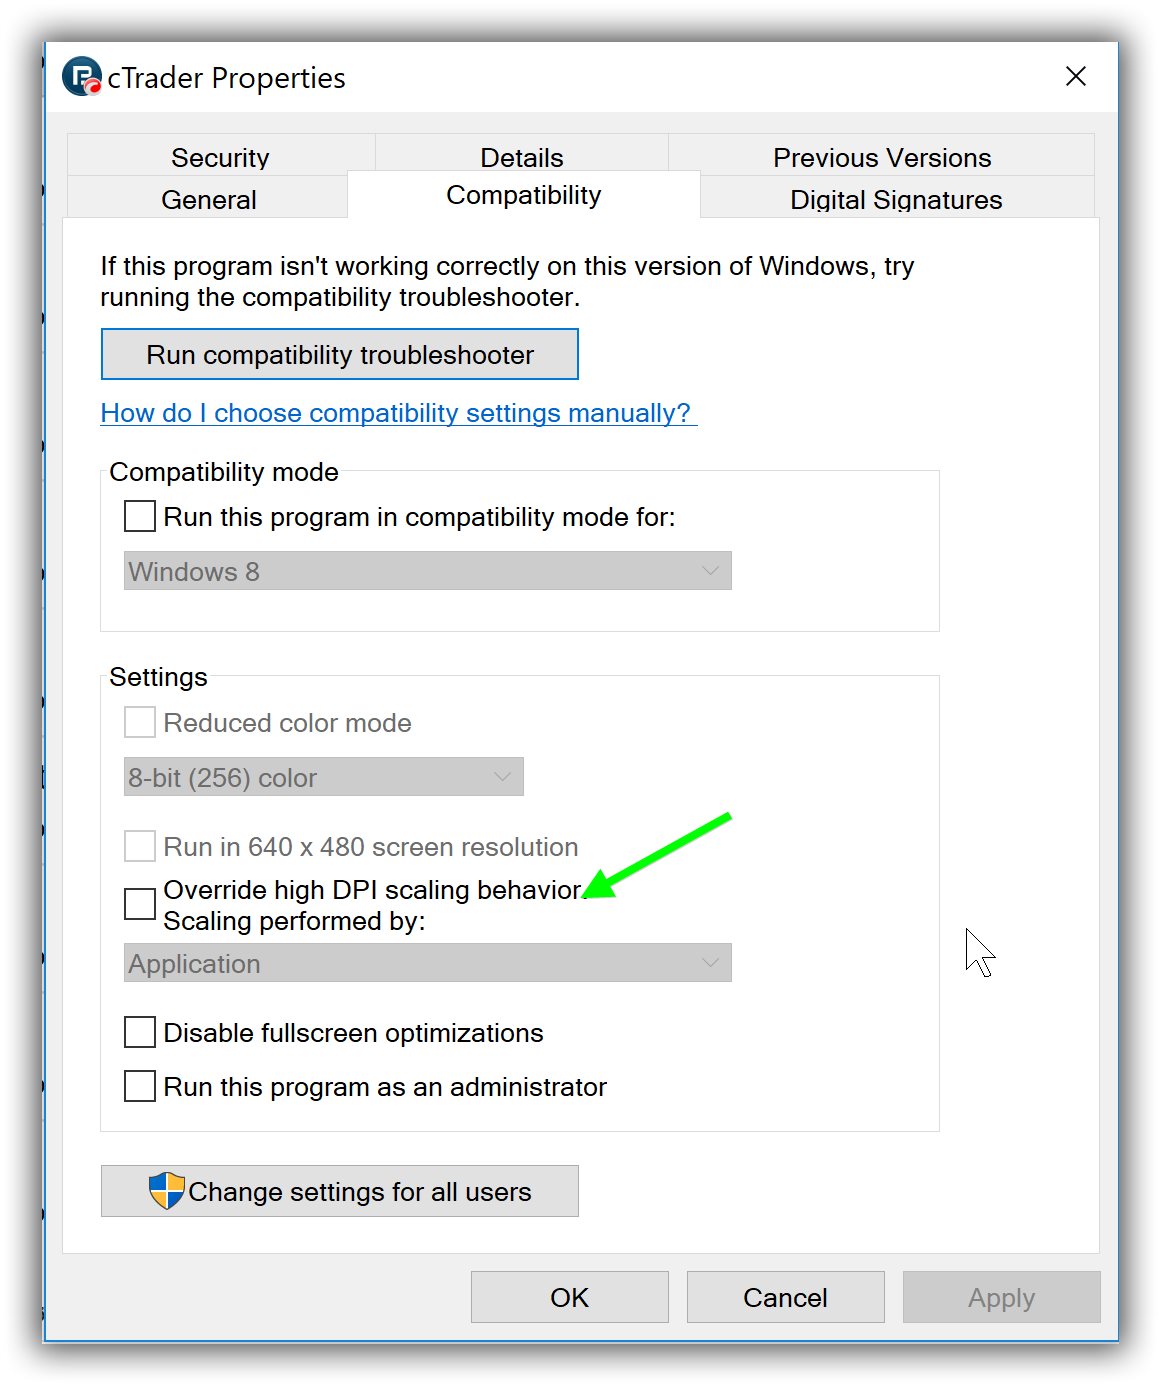The image size is (1161, 1386).
Task: Go to the General tab
Action: coord(208,199)
